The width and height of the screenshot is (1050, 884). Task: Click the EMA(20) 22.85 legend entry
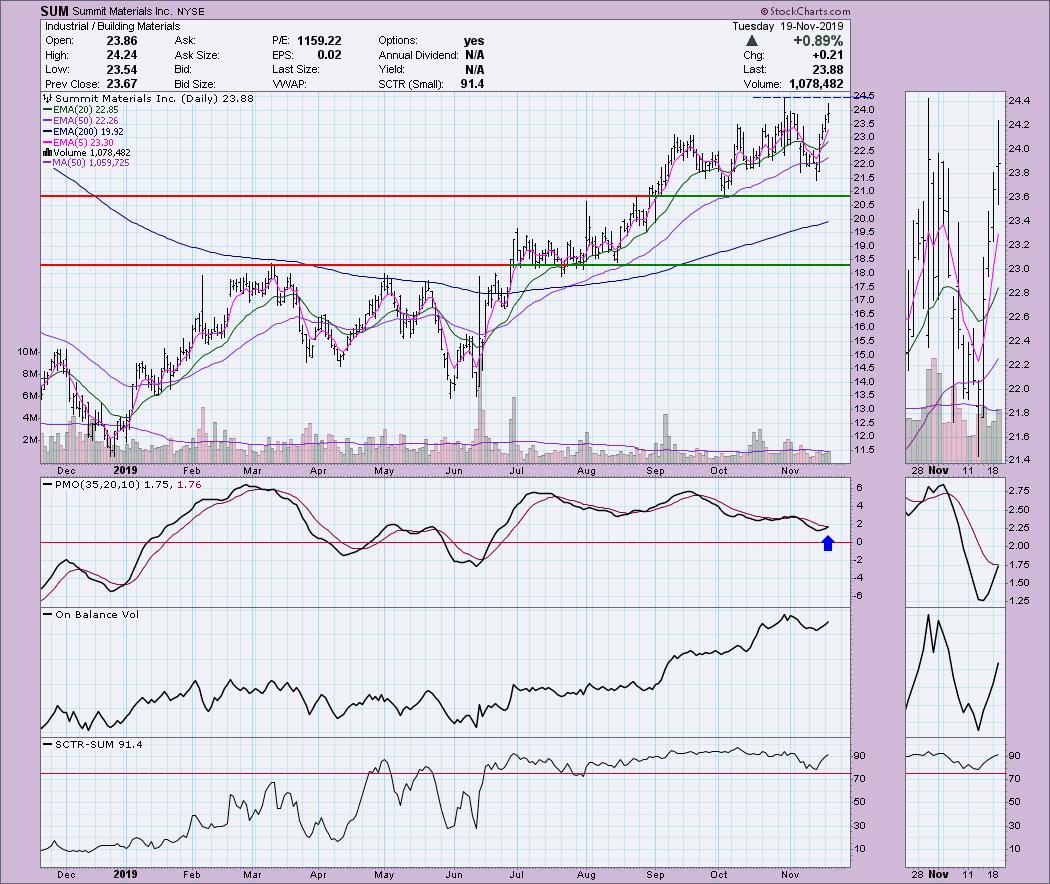point(80,110)
